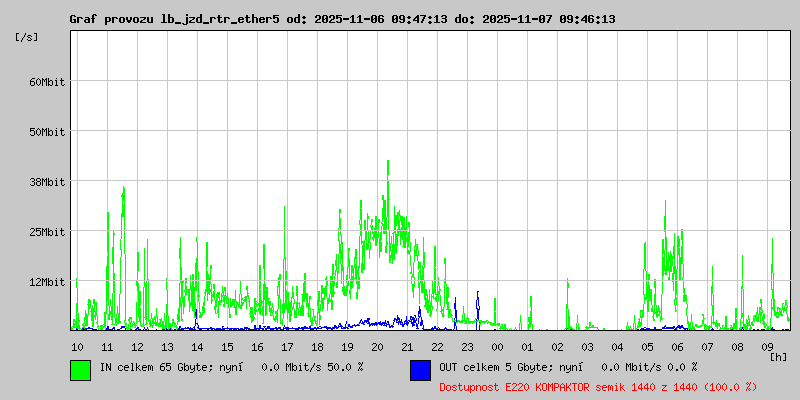Image resolution: width=800 pixels, height=400 pixels.
Task: Select the 50Mbit y-axis label
Action: click(x=46, y=131)
